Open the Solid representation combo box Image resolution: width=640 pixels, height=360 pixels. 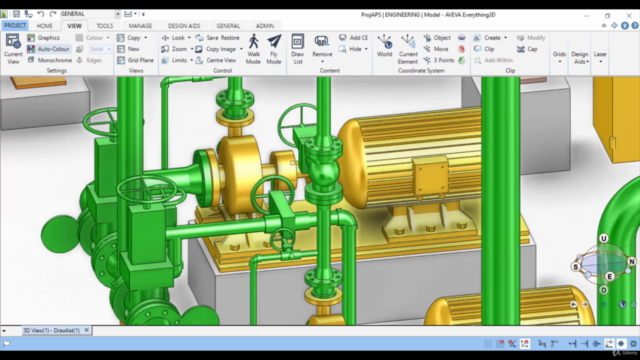[x=100, y=49]
